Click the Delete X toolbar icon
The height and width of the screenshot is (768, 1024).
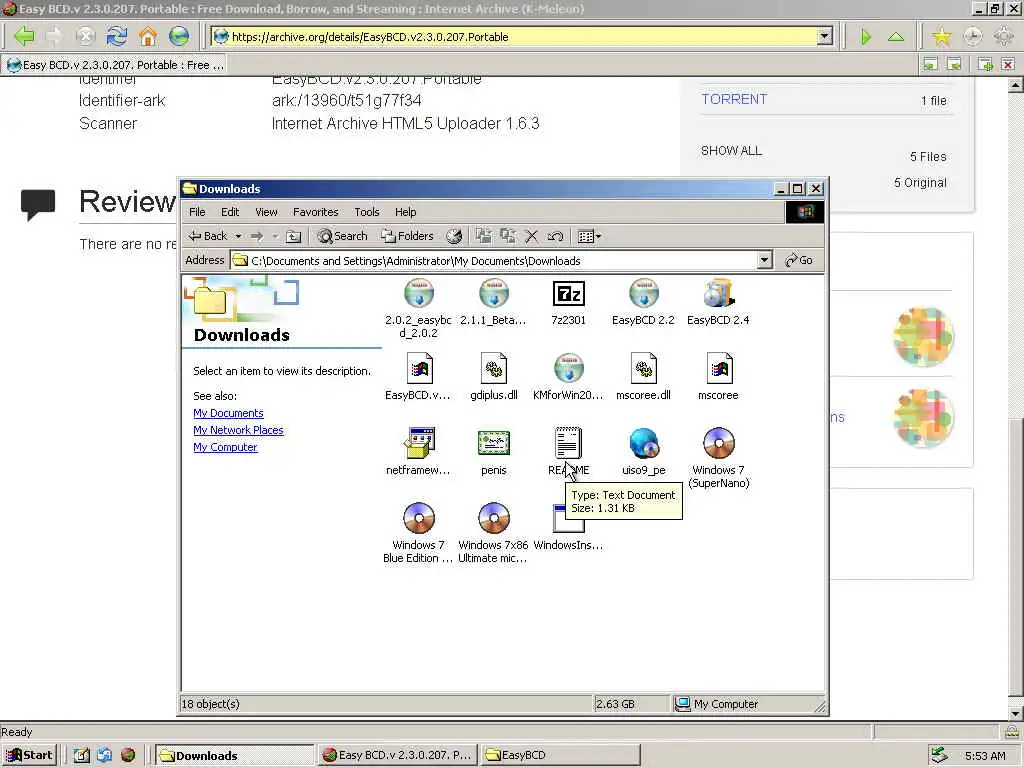[532, 236]
